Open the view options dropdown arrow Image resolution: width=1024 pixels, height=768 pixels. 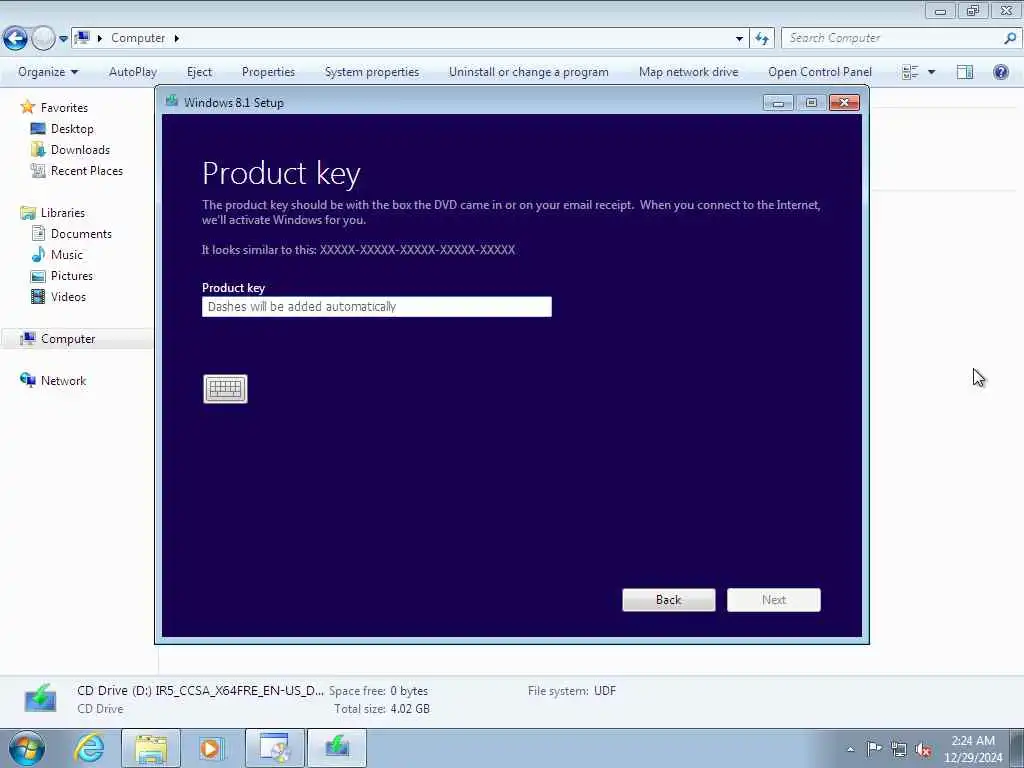[x=931, y=72]
